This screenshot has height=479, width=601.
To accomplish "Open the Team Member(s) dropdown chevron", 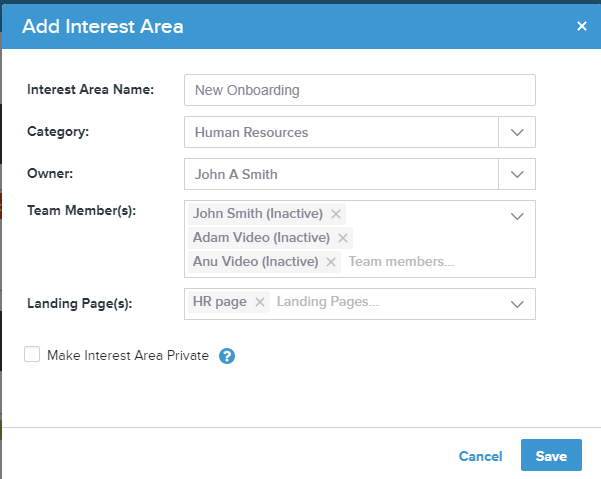I will tap(517, 215).
